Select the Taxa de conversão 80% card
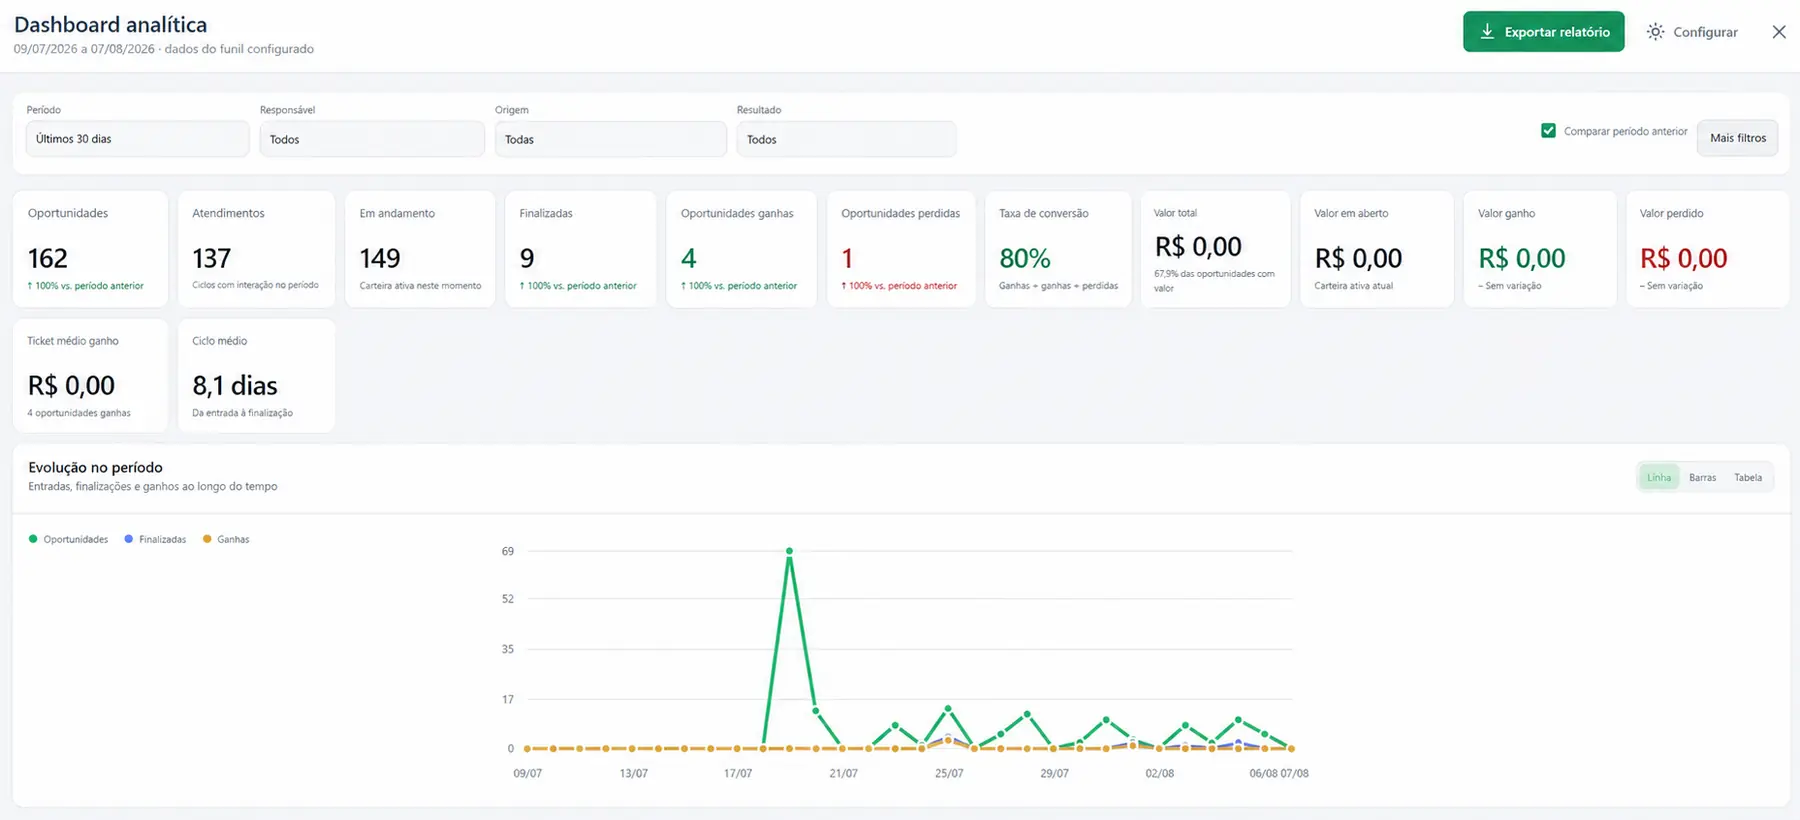 tap(1058, 249)
